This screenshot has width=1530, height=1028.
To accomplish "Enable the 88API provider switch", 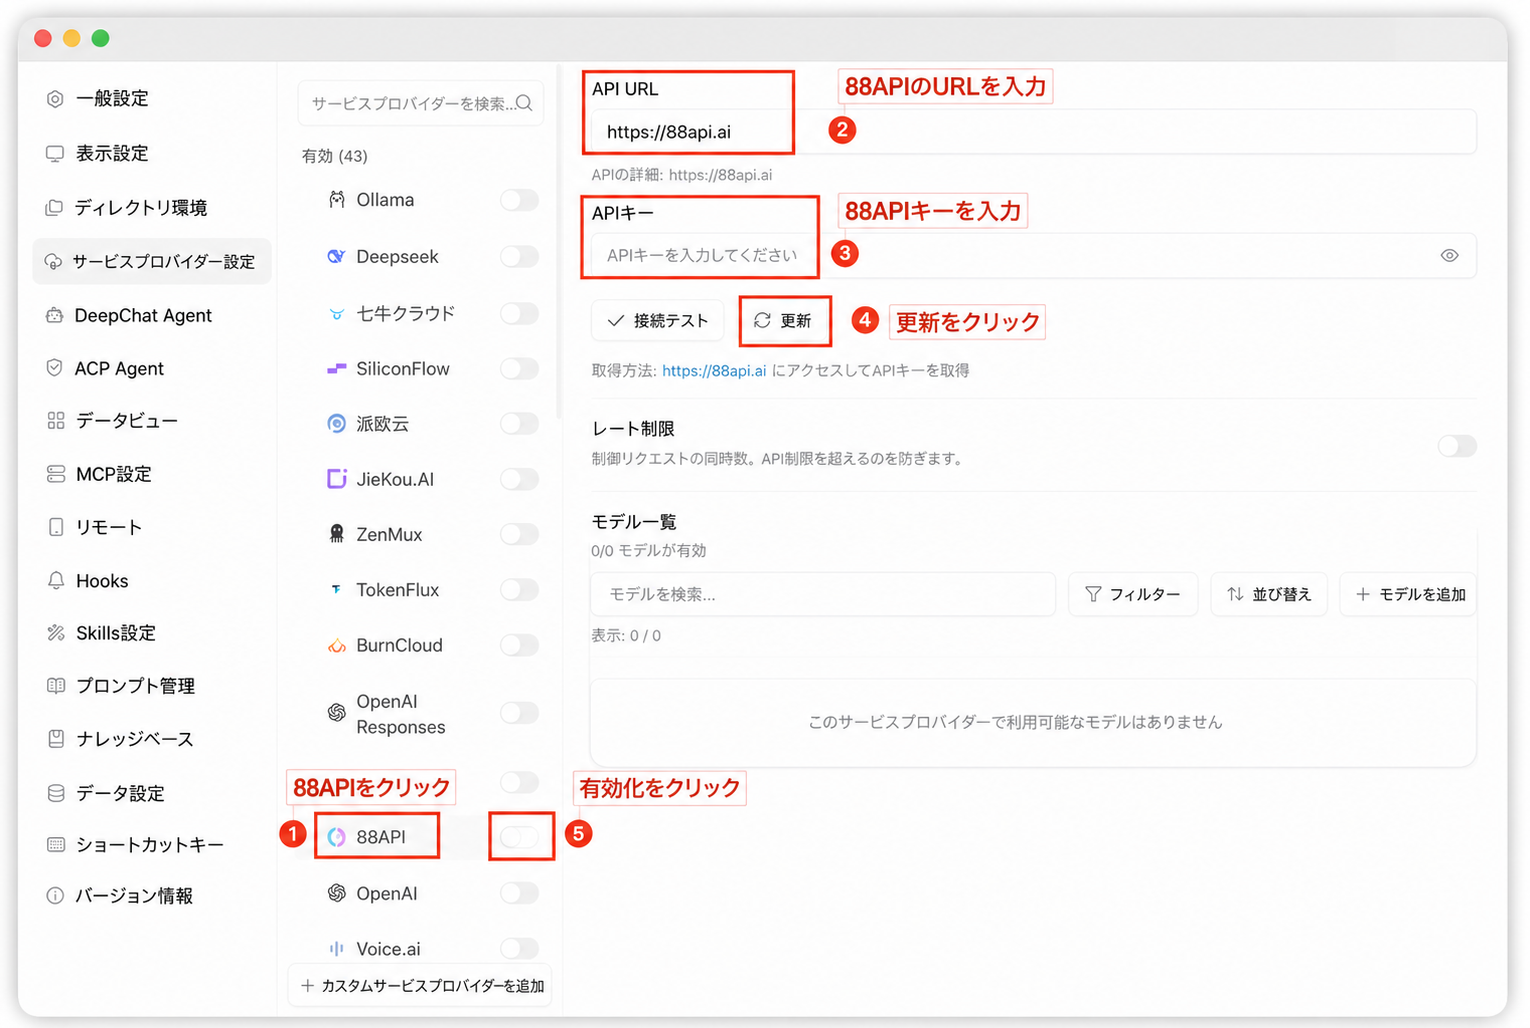I will point(520,837).
